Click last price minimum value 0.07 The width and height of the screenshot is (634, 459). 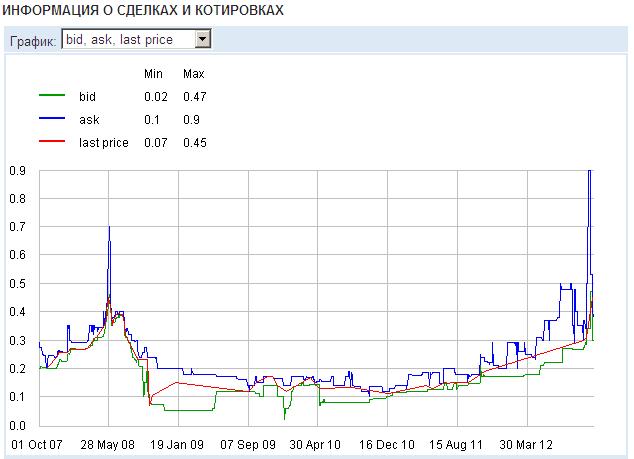point(156,143)
